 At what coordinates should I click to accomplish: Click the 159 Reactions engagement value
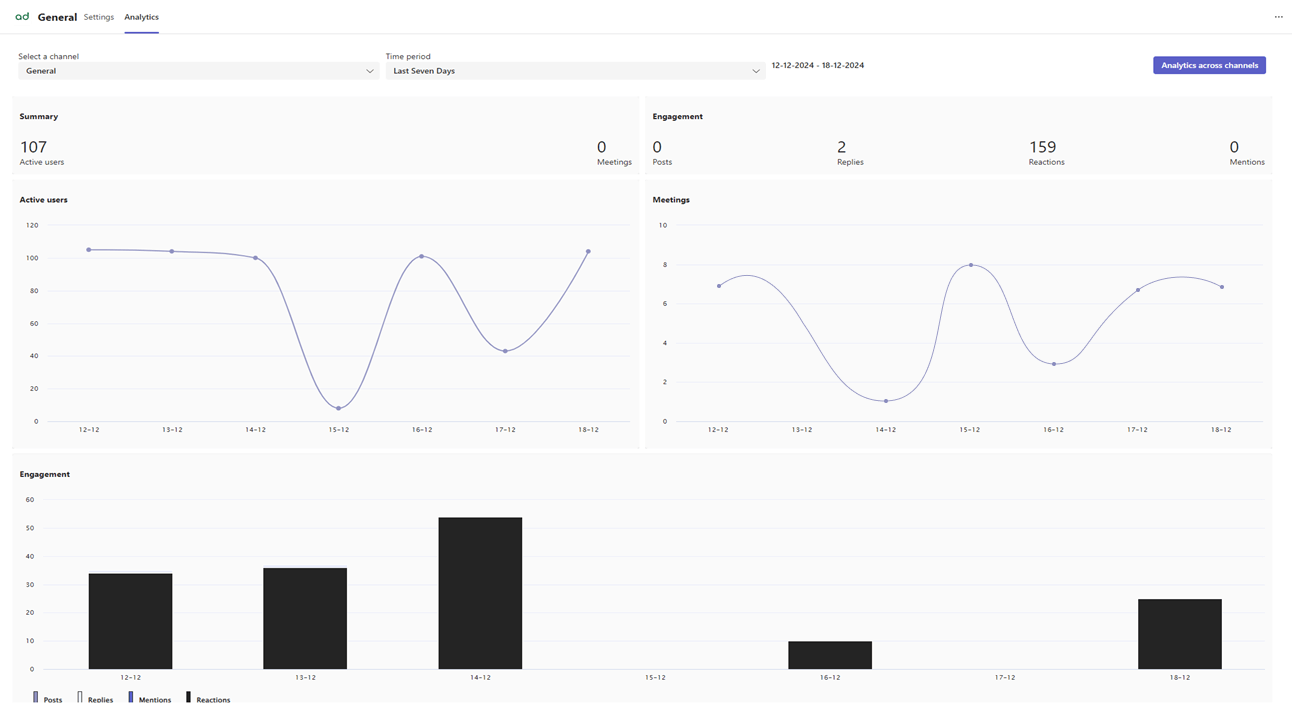(x=1045, y=146)
